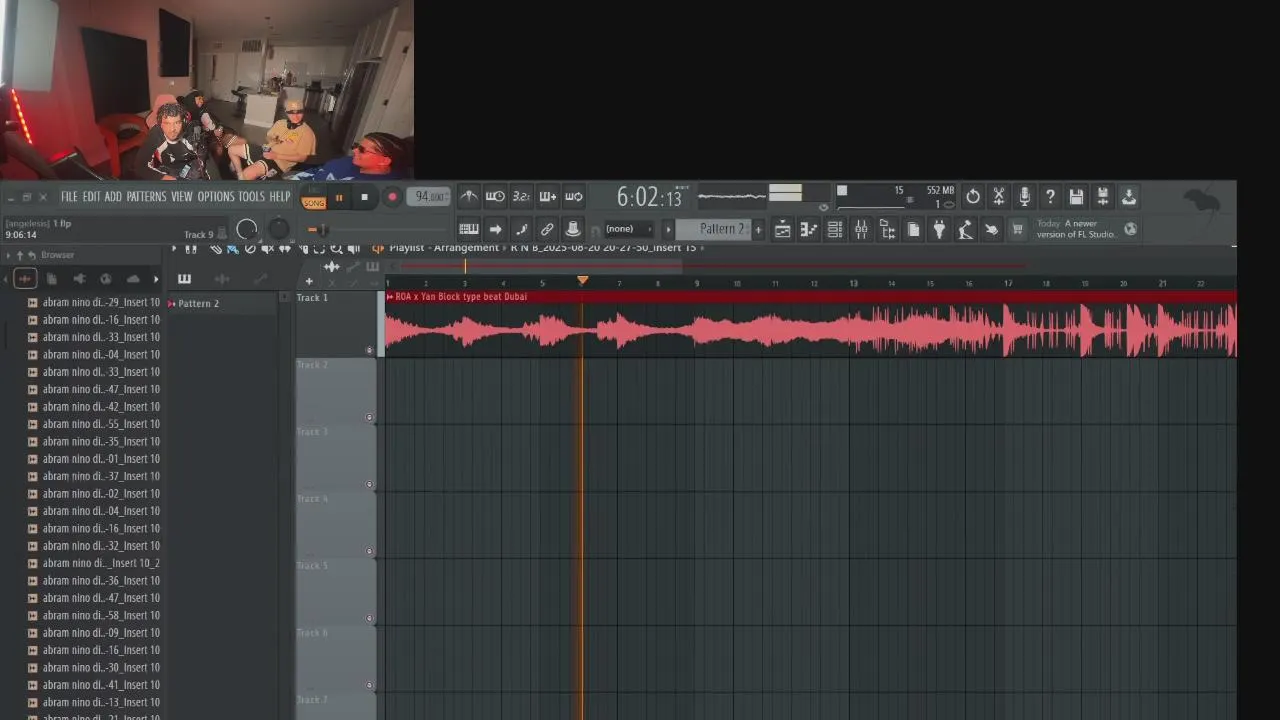This screenshot has height=720, width=1280.
Task: Open the audio editor scissors icon
Action: point(998,197)
